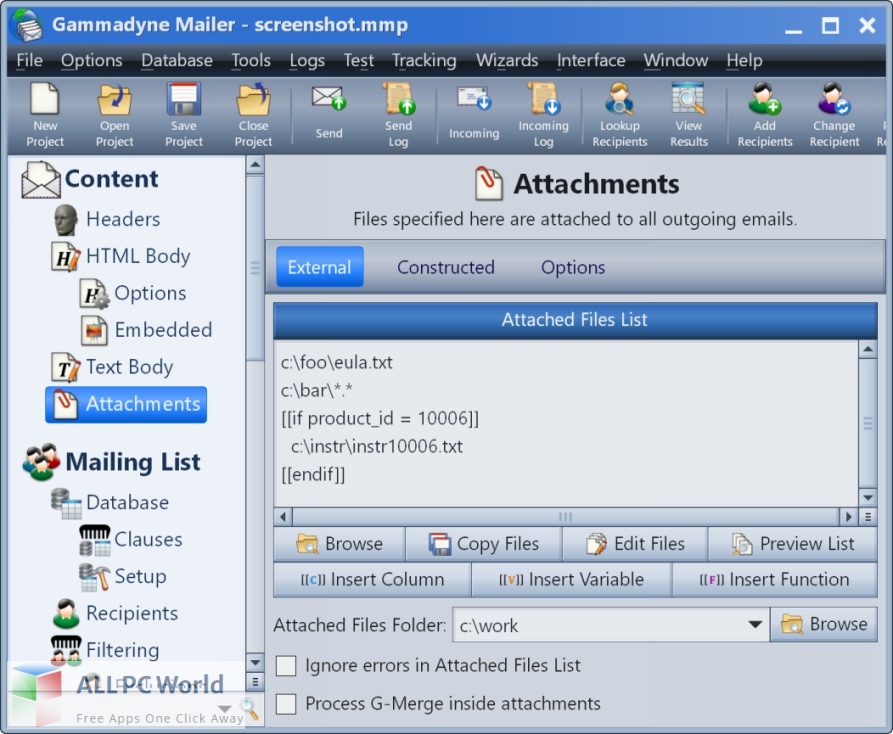Select Attachments in the sidebar tree
This screenshot has height=734, width=893.
coord(126,404)
